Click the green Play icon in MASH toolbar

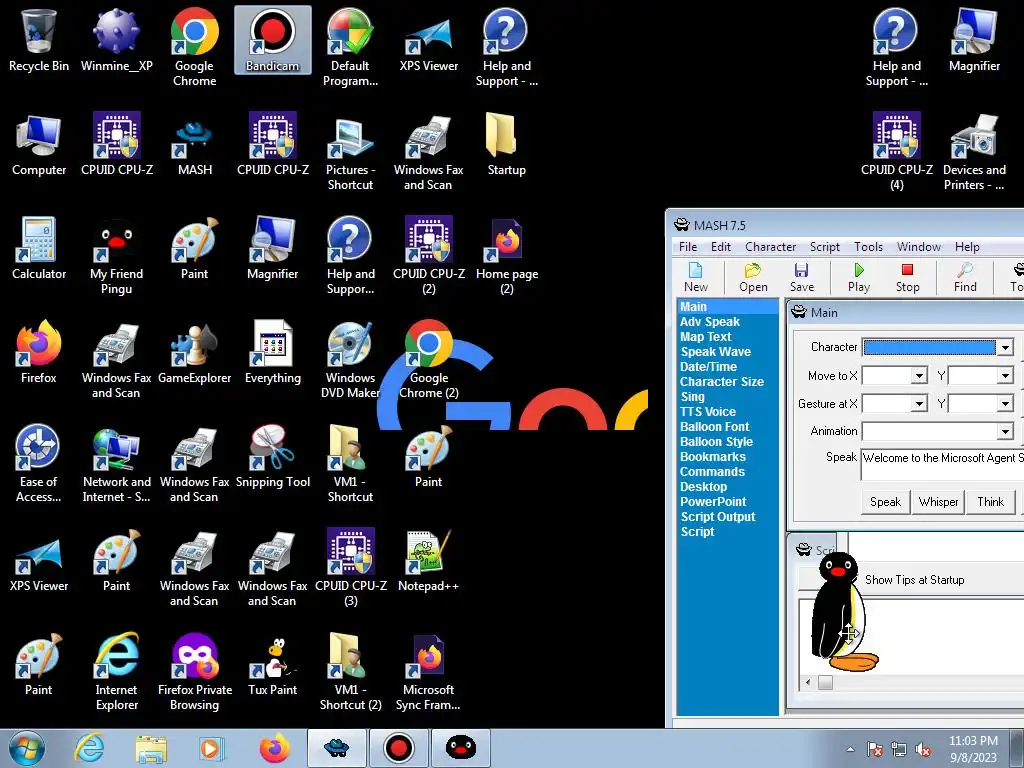point(859,277)
